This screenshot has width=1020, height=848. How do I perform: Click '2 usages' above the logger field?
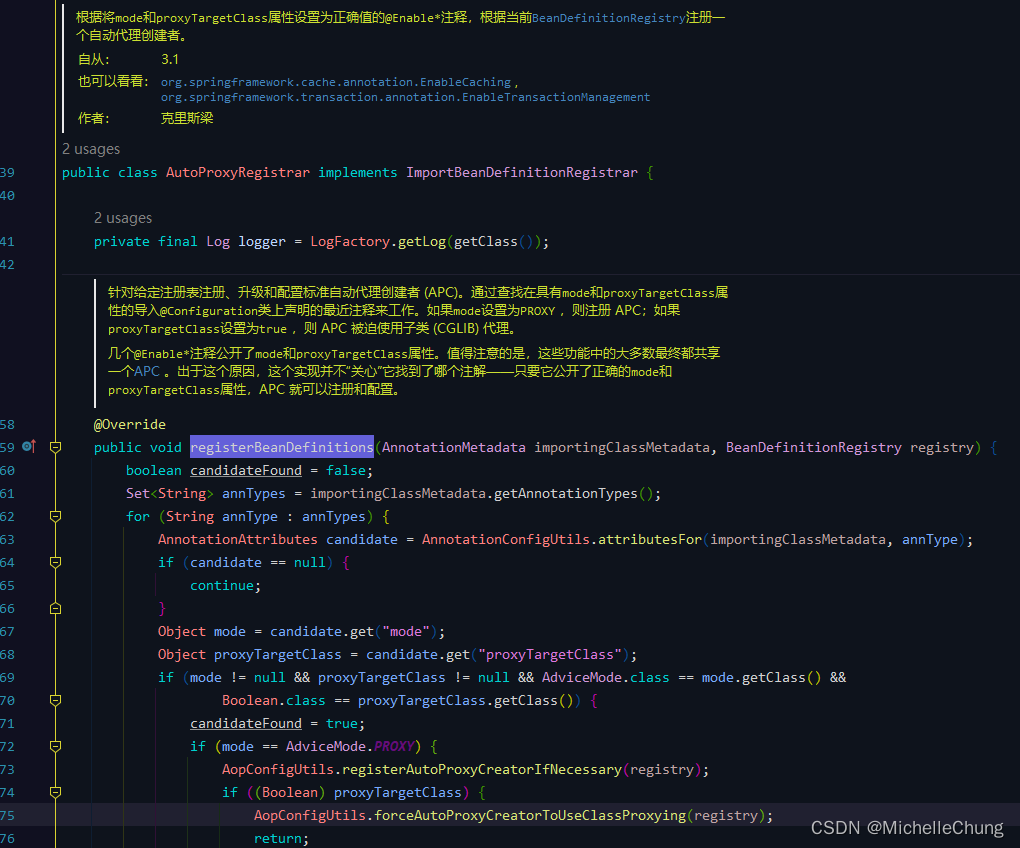pos(123,217)
